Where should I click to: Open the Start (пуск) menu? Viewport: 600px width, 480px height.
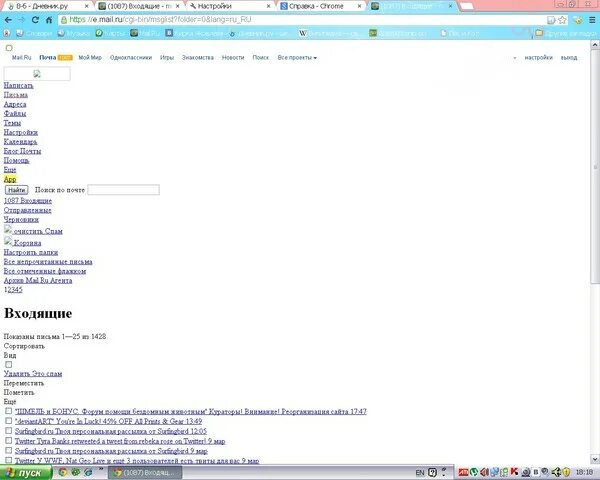[26, 473]
